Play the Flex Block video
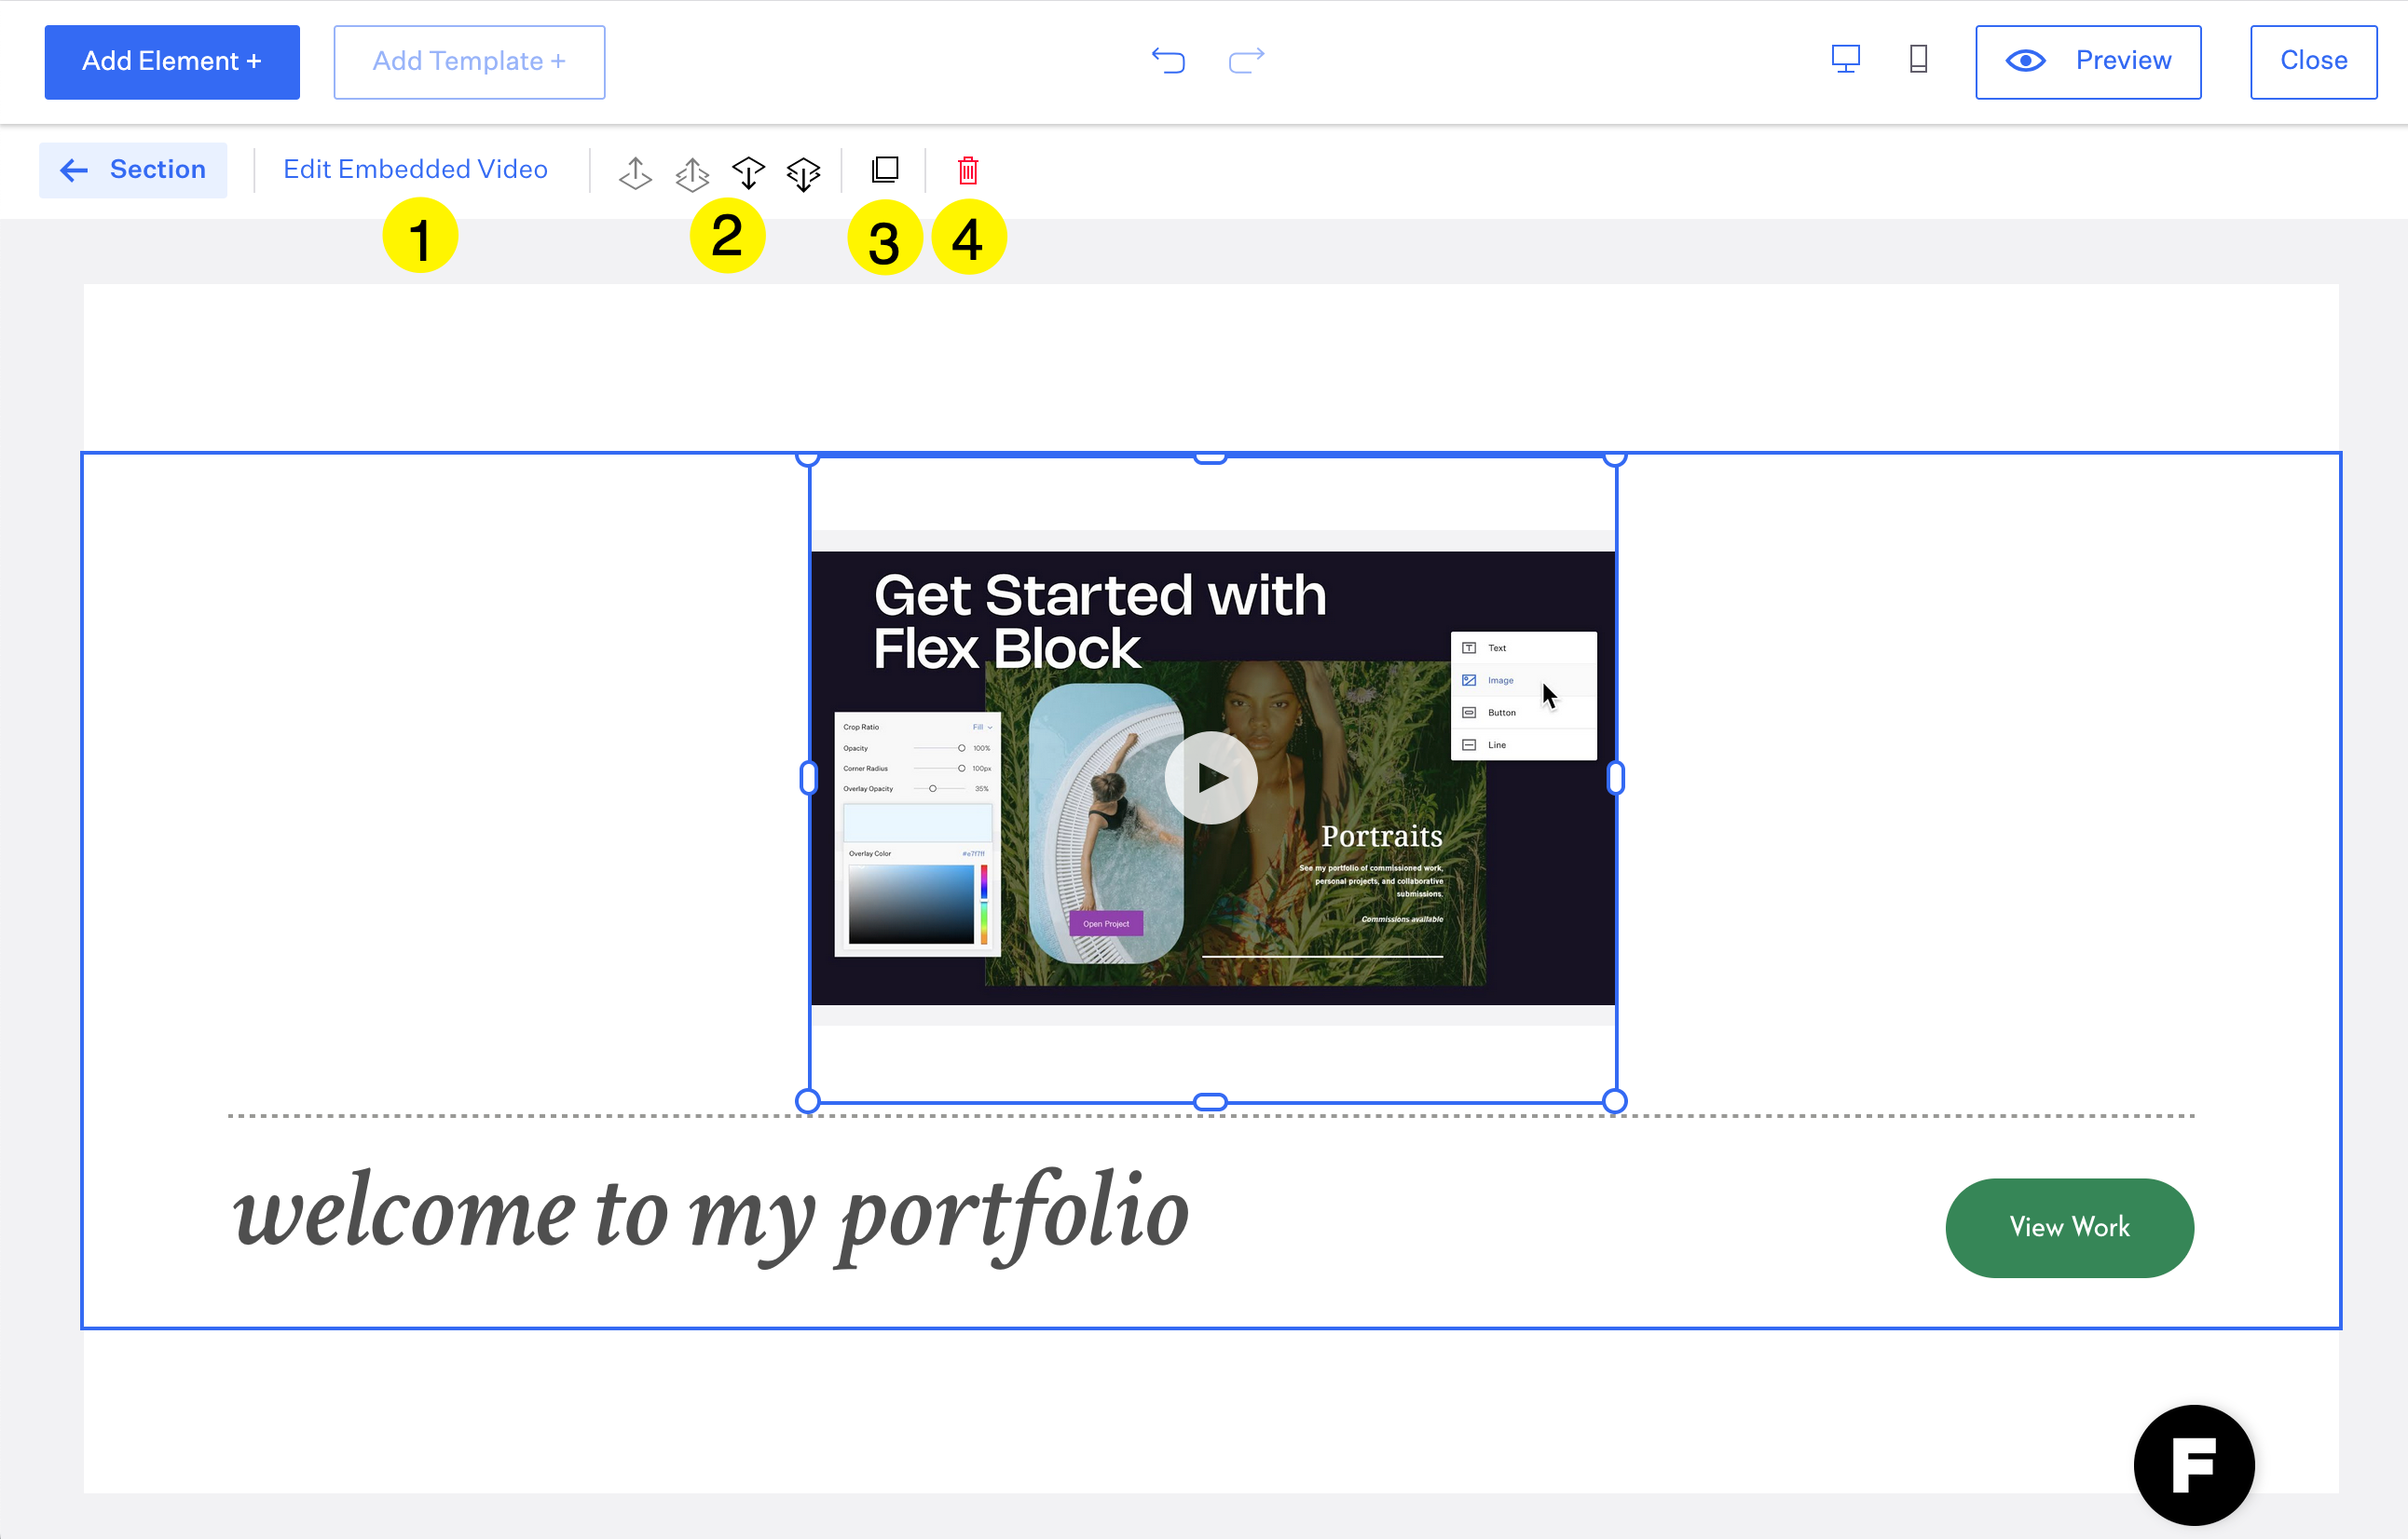This screenshot has width=2408, height=1539. [1211, 777]
